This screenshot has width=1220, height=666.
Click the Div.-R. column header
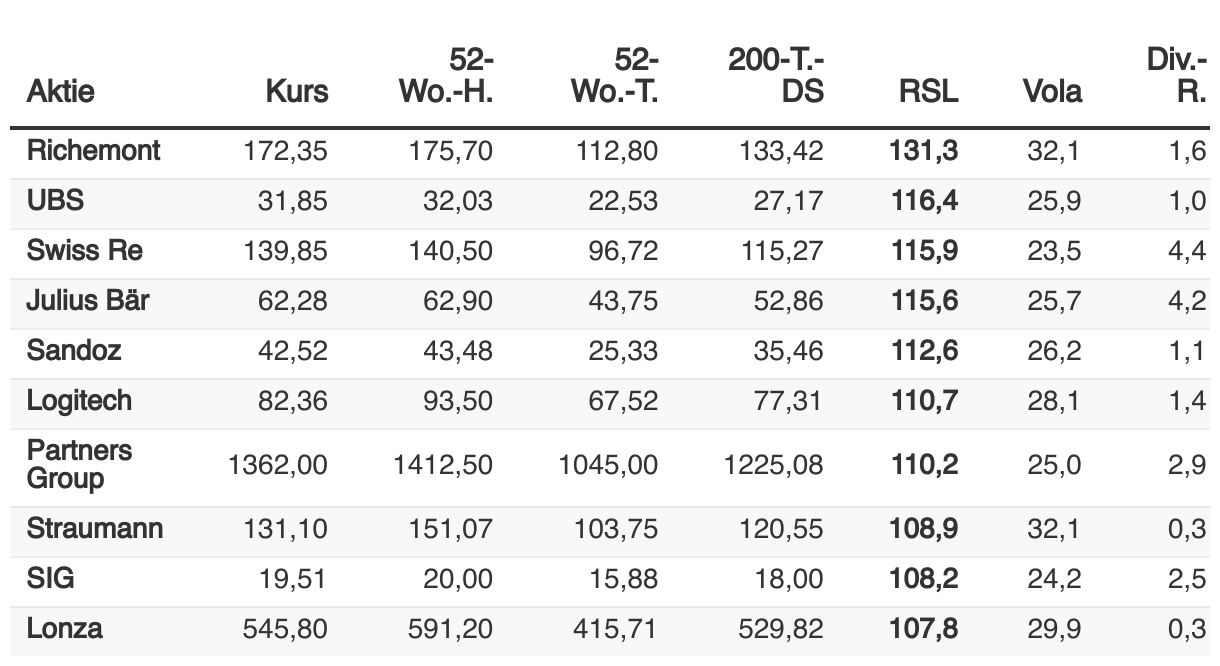click(1177, 77)
